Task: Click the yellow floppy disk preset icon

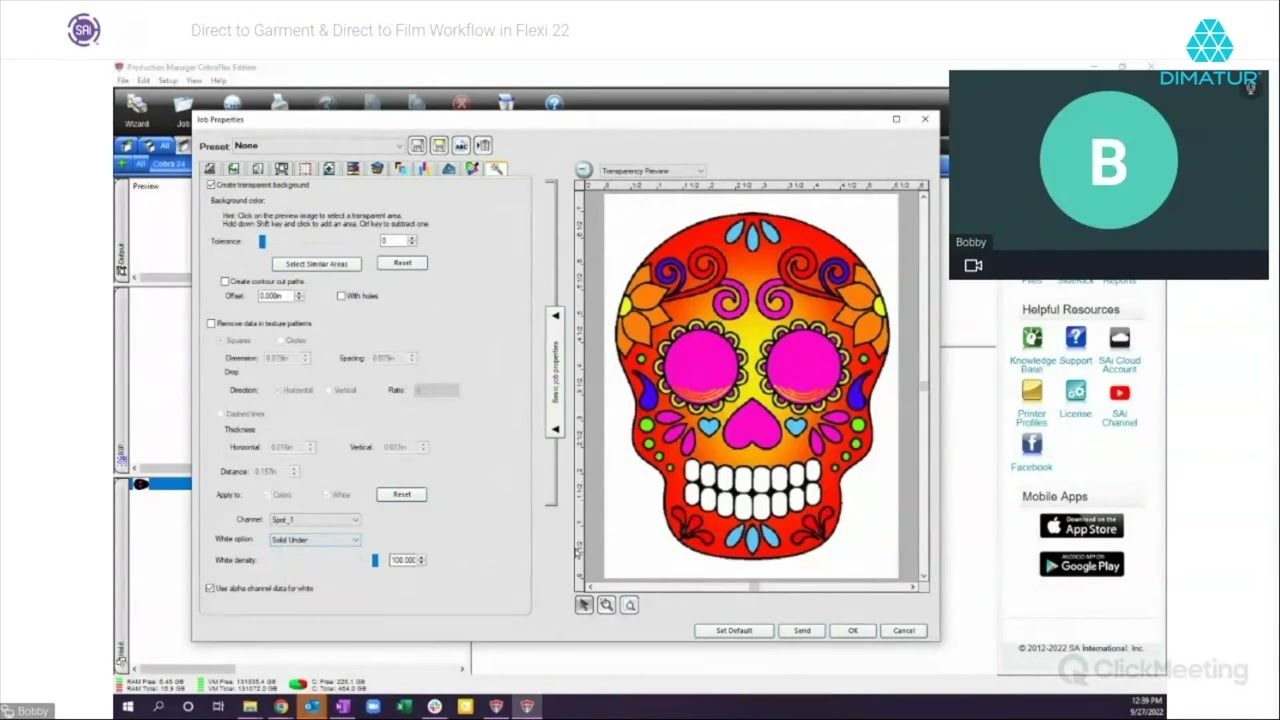Action: [x=439, y=146]
